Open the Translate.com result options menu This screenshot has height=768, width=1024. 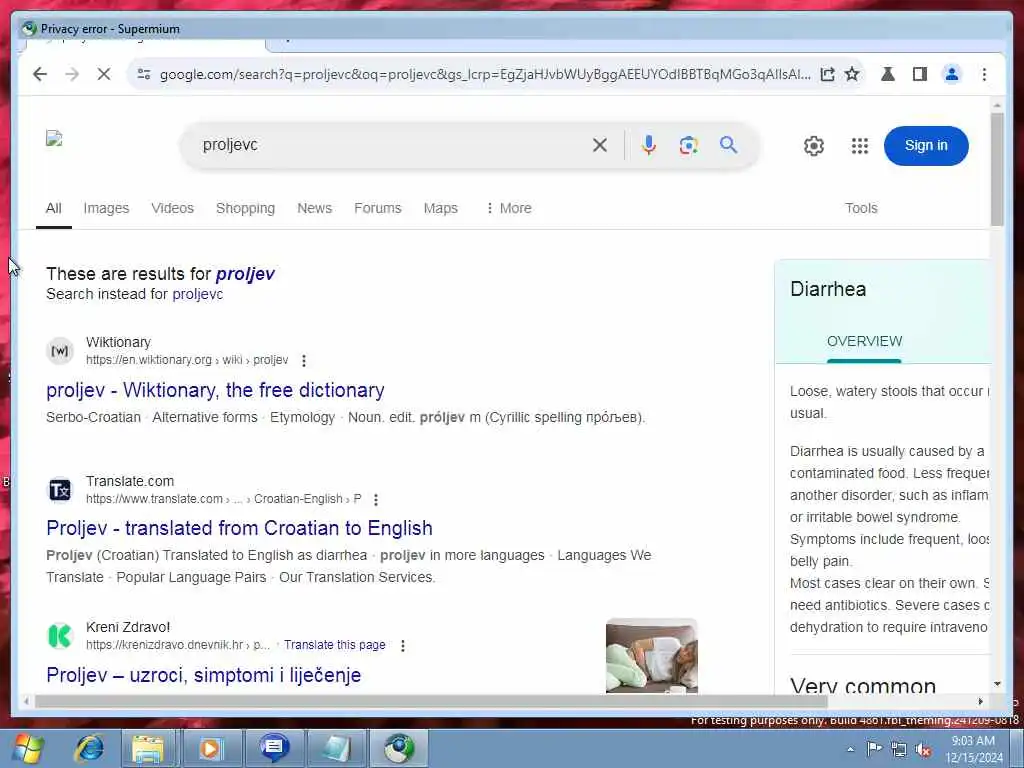pos(376,500)
